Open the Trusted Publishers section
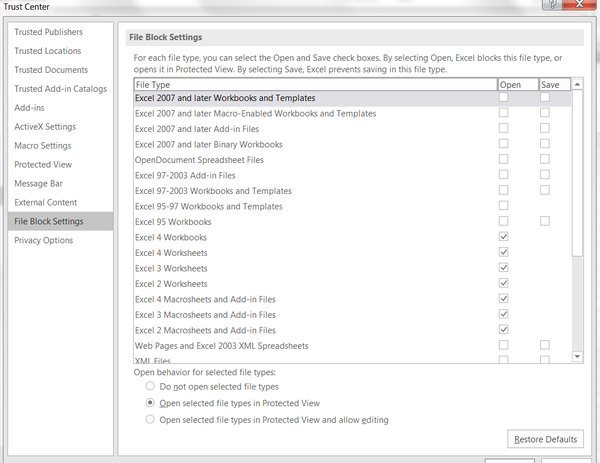This screenshot has width=600, height=463. 49,32
